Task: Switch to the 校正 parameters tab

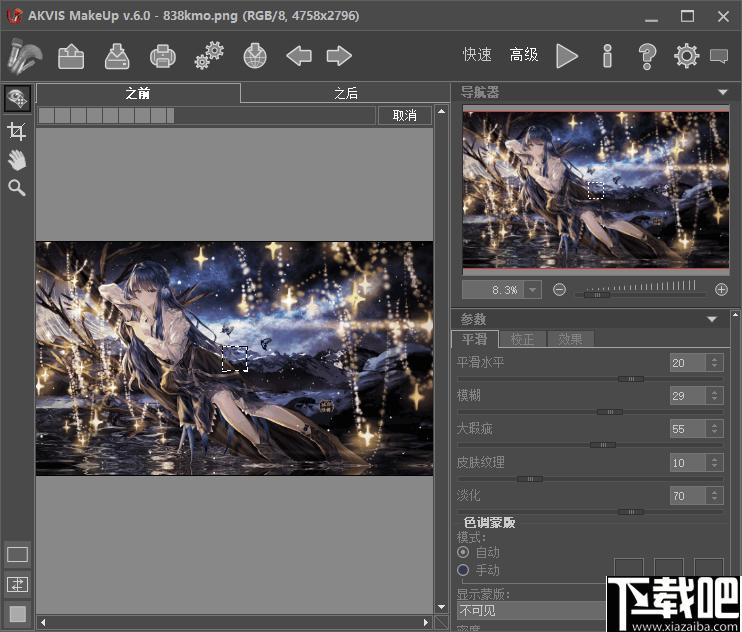Action: [x=522, y=339]
